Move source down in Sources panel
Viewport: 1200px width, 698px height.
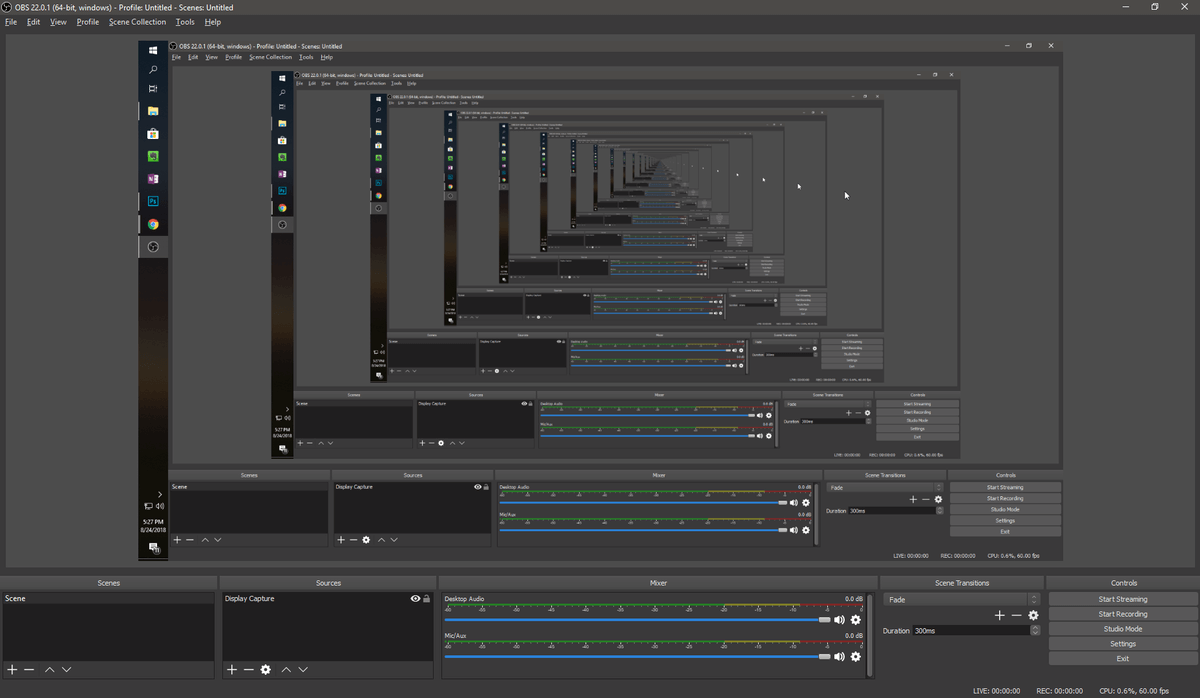pyautogui.click(x=303, y=669)
